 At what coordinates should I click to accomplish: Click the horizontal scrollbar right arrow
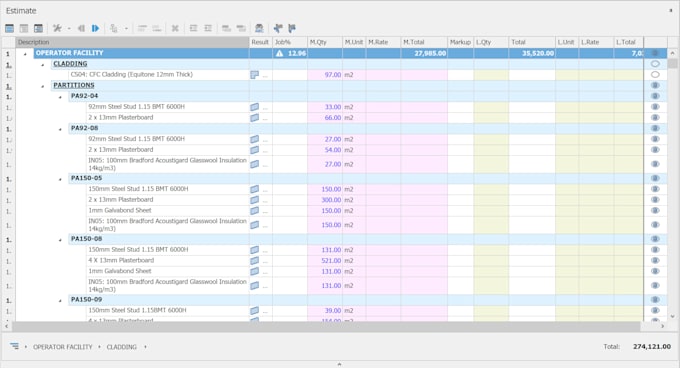click(x=662, y=326)
